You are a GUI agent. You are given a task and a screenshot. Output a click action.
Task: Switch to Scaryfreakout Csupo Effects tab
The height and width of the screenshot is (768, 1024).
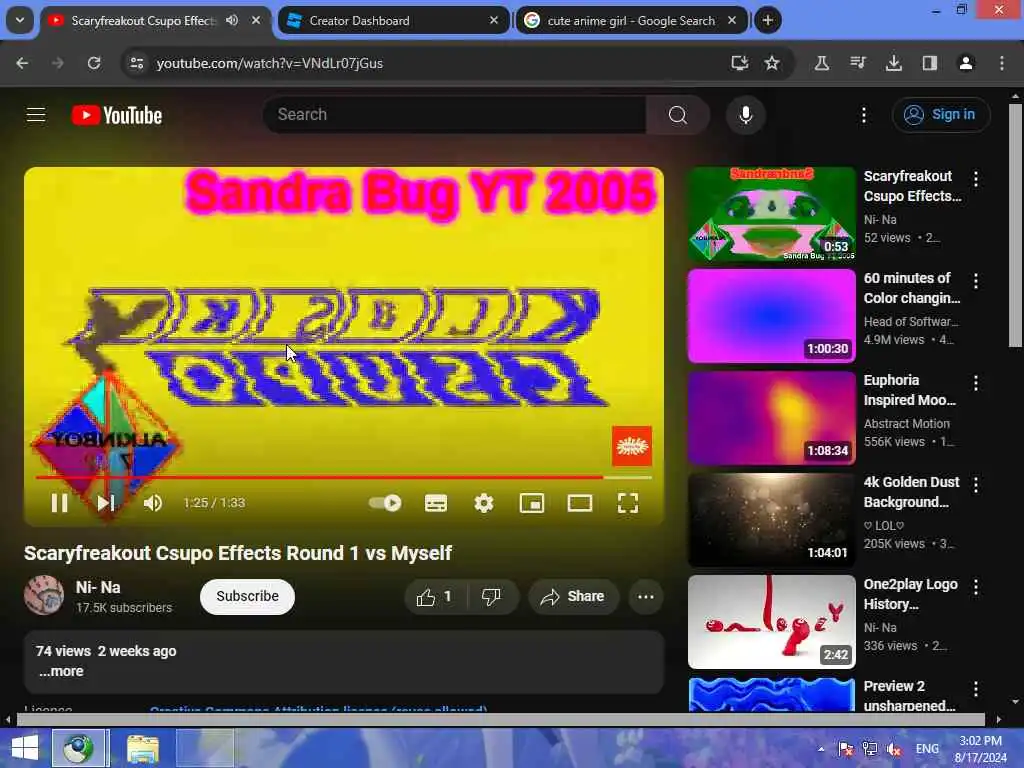(142, 21)
